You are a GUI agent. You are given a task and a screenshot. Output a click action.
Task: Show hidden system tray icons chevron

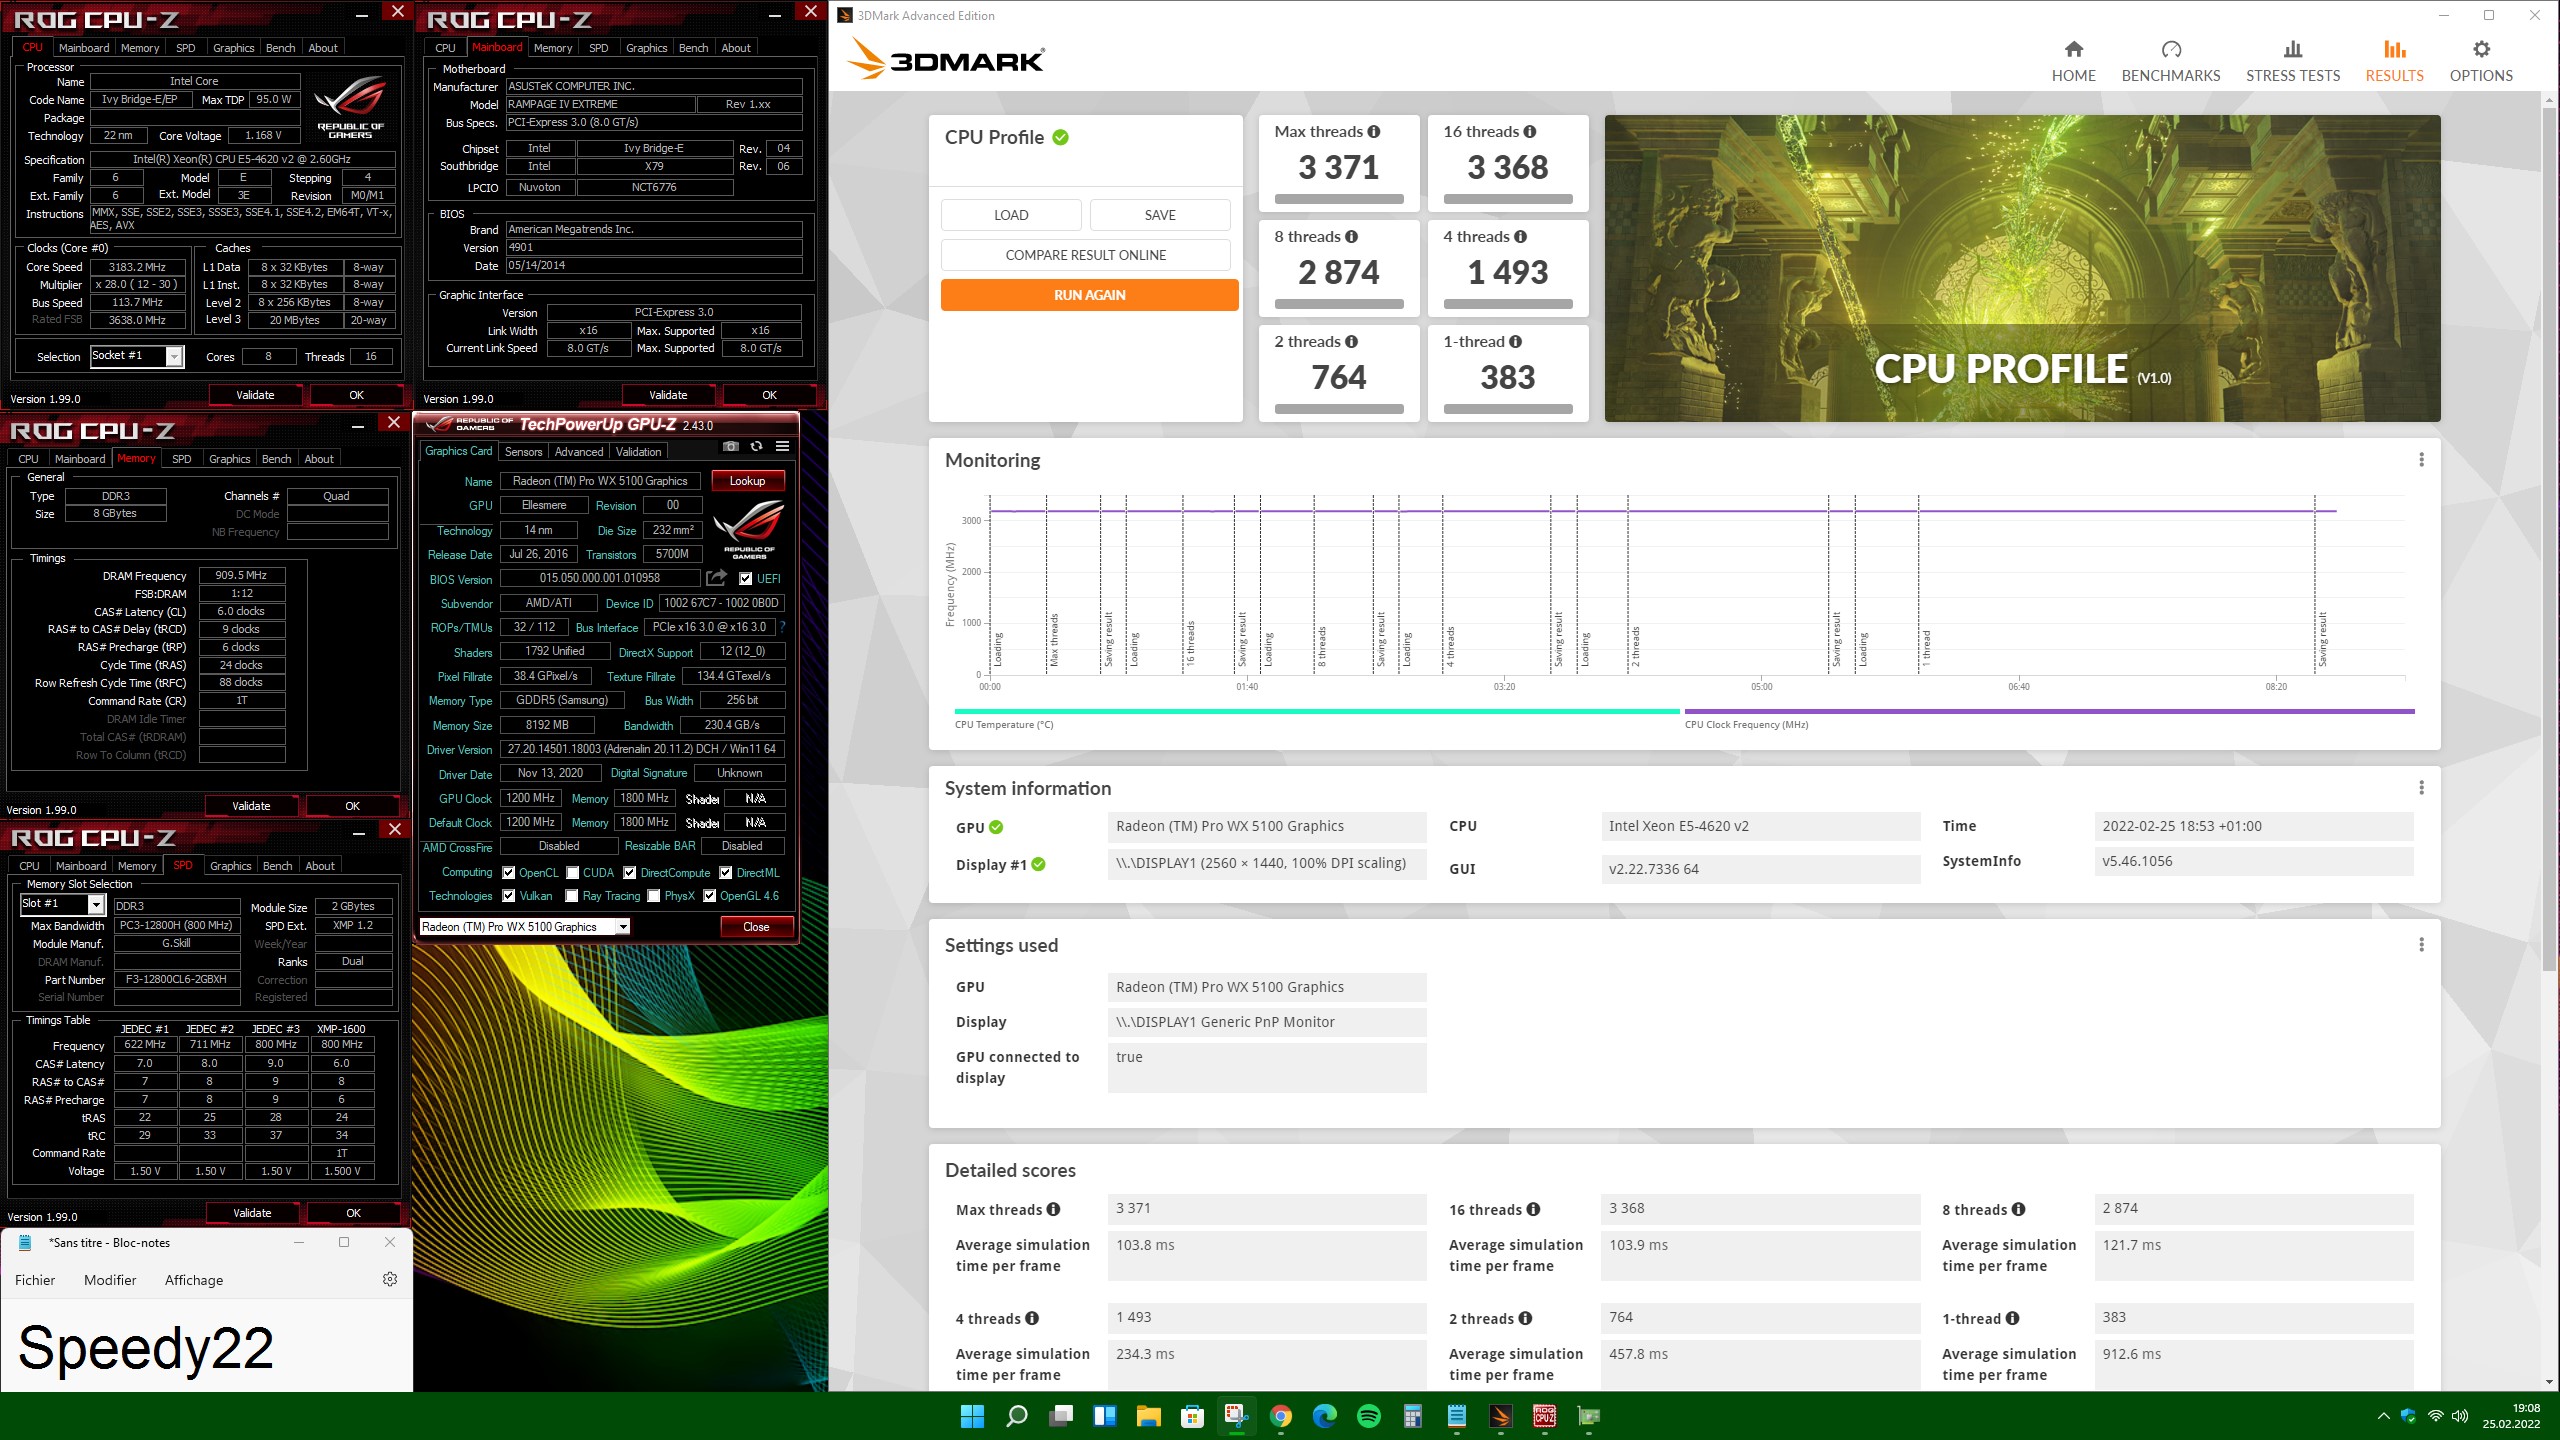coord(2383,1416)
